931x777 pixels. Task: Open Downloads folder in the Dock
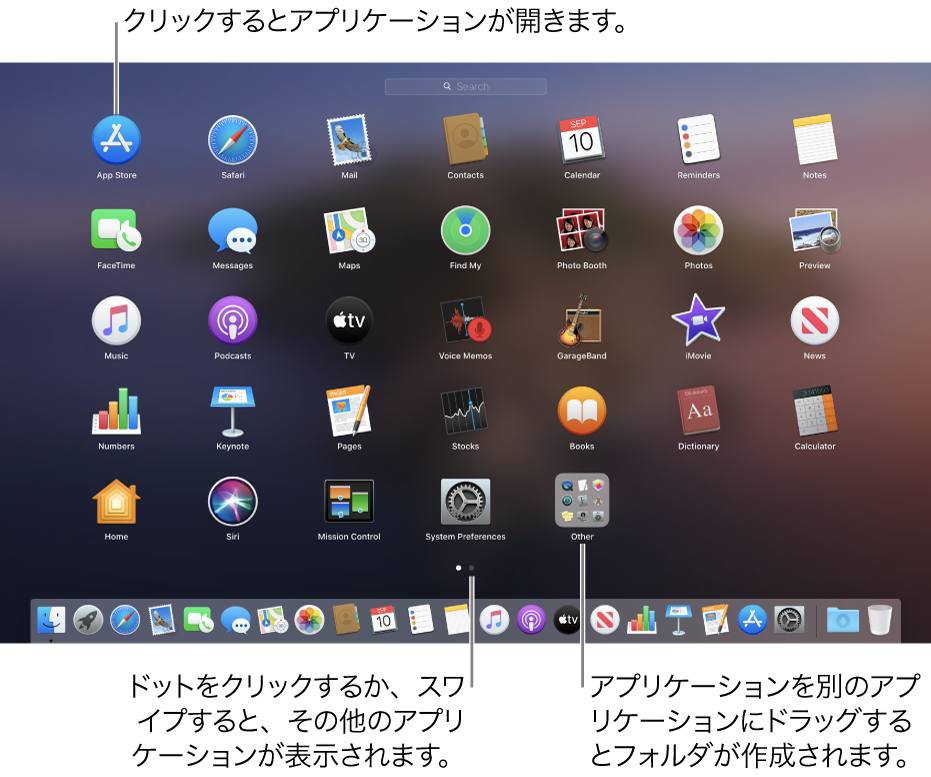tap(843, 621)
